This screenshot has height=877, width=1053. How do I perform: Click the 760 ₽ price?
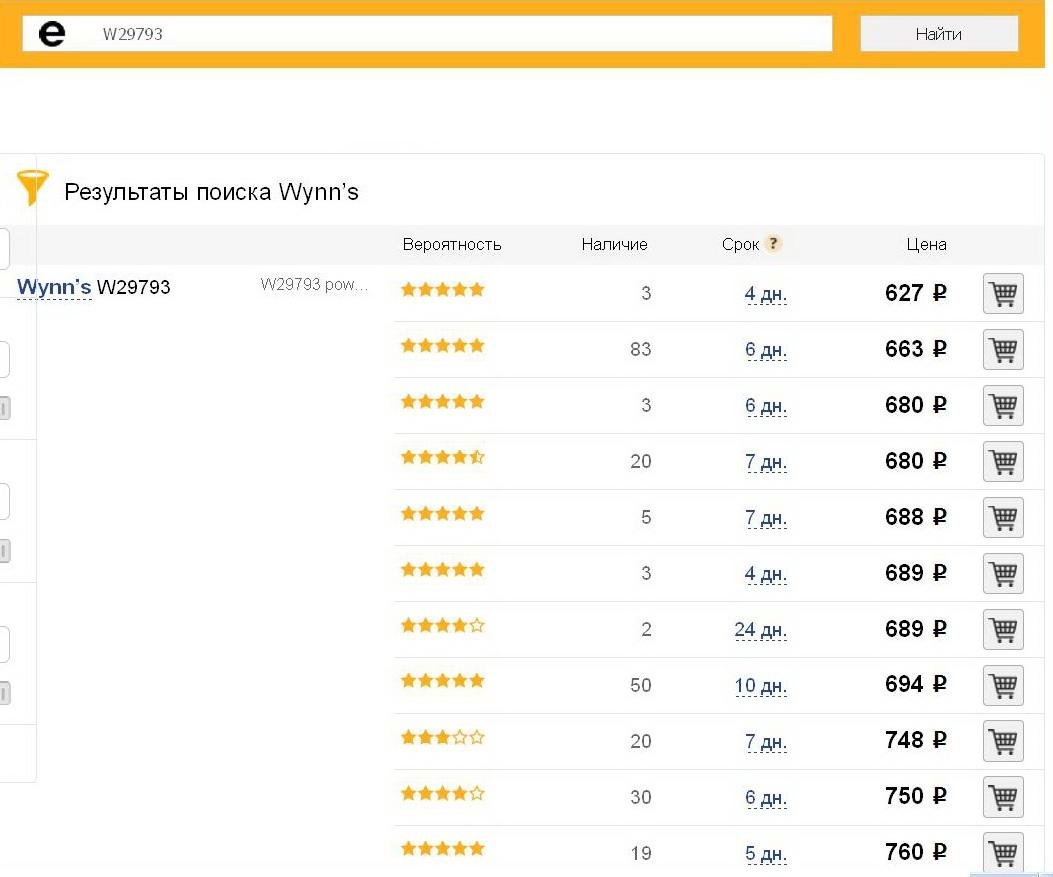pos(915,852)
